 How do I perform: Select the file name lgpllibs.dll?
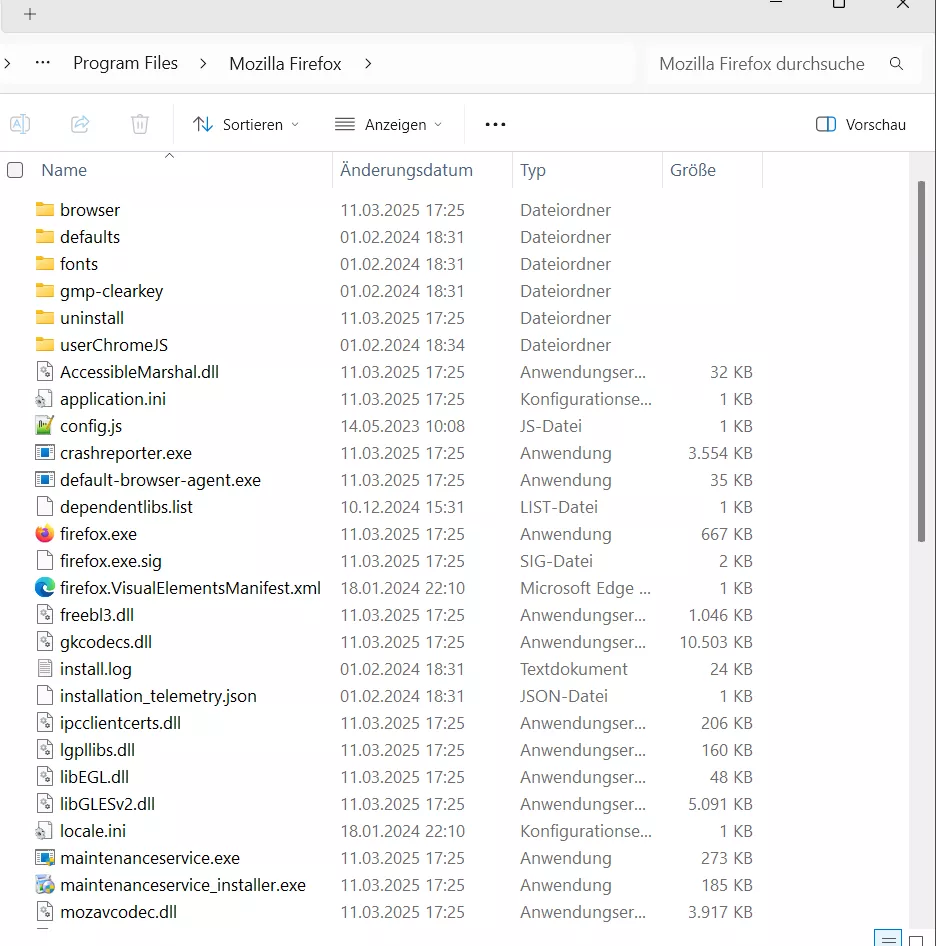click(97, 750)
